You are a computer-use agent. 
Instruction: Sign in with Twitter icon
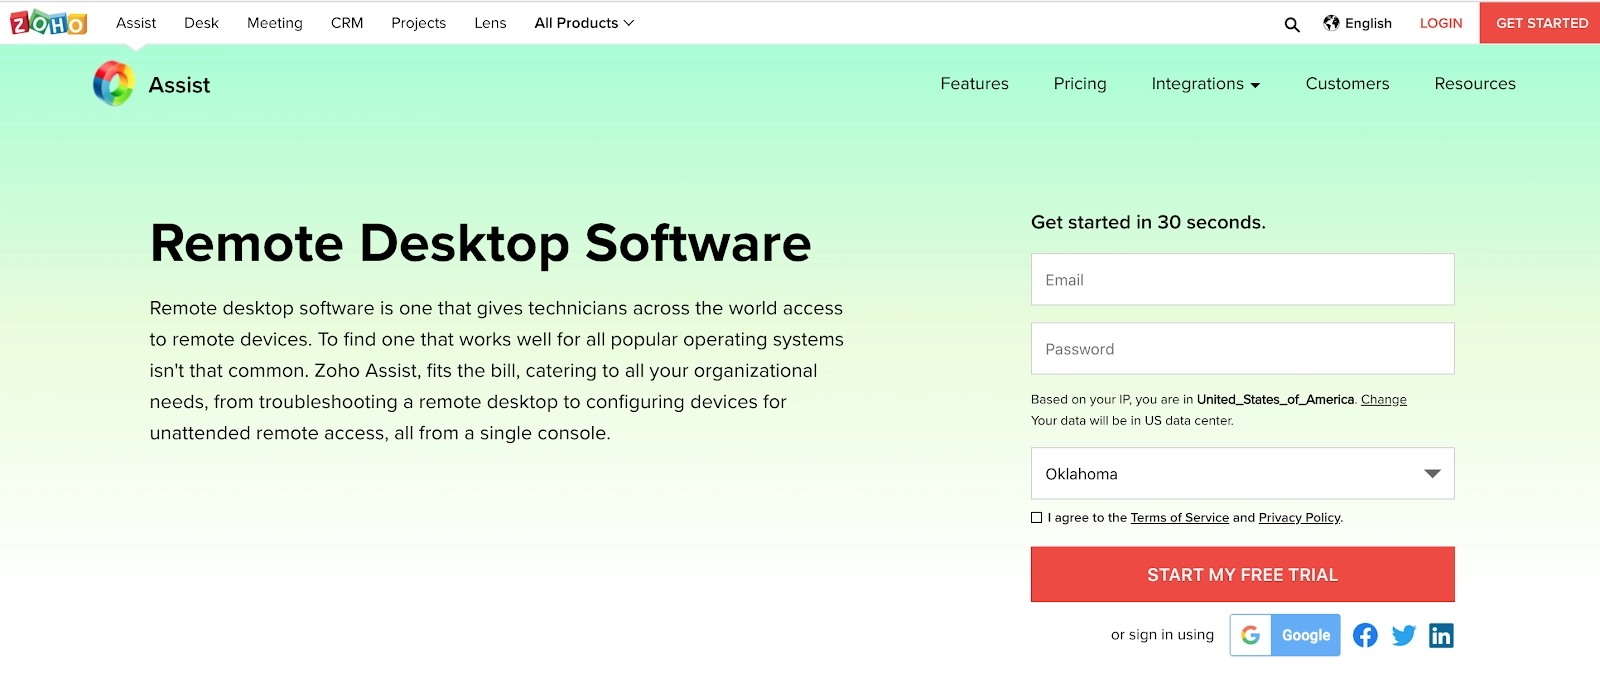1403,635
